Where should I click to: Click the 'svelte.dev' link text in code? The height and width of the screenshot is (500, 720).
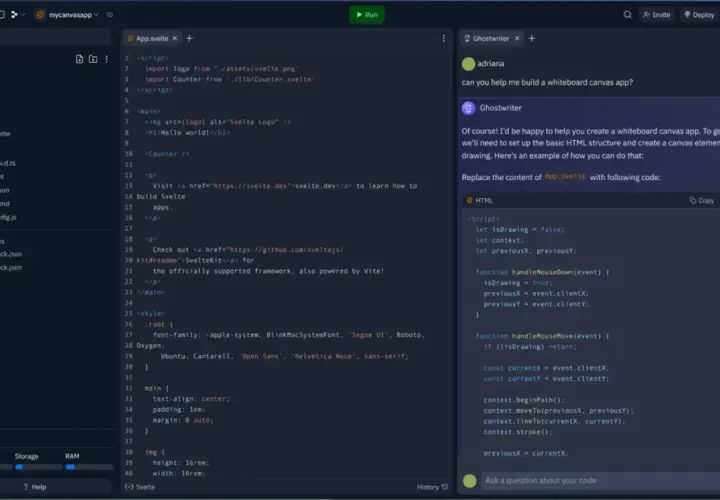click(x=315, y=186)
